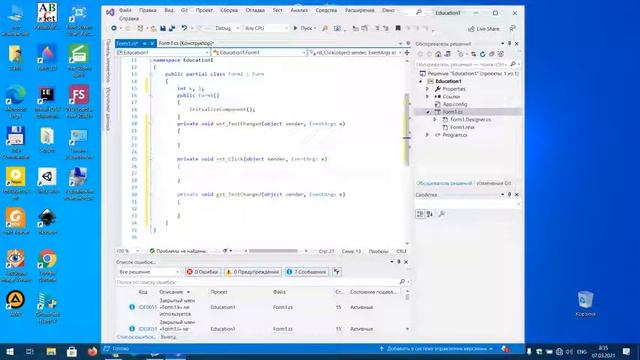Open the Правка menu
Screen dimensions: 640x360
pos(147,10)
